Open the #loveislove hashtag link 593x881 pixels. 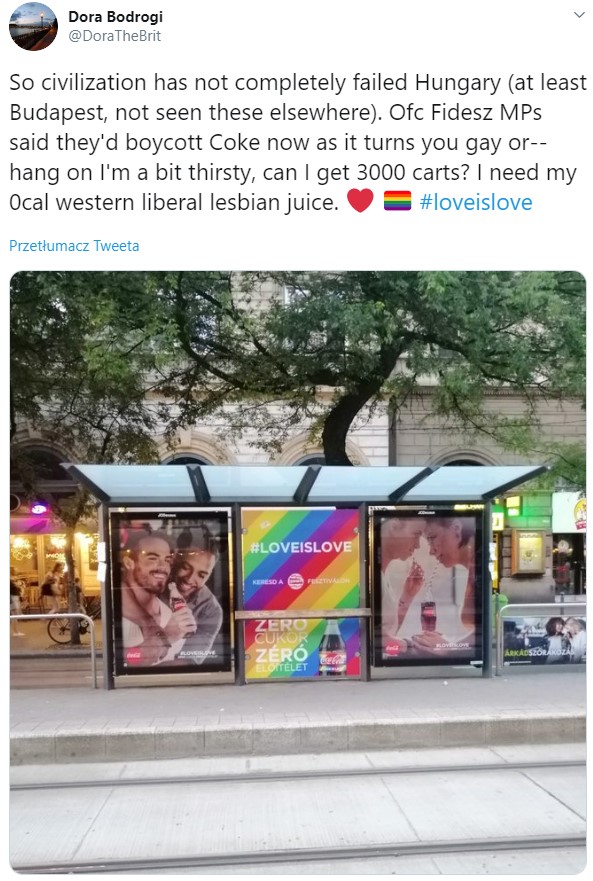tap(476, 202)
